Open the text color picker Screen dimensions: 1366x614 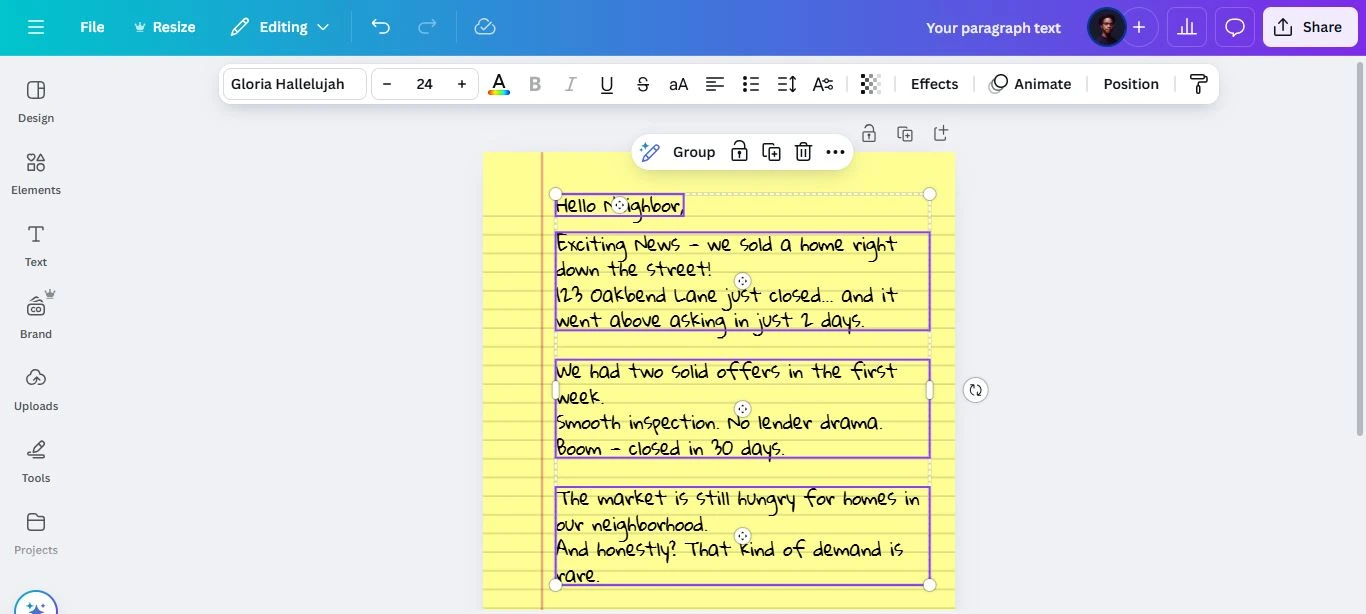(x=498, y=84)
